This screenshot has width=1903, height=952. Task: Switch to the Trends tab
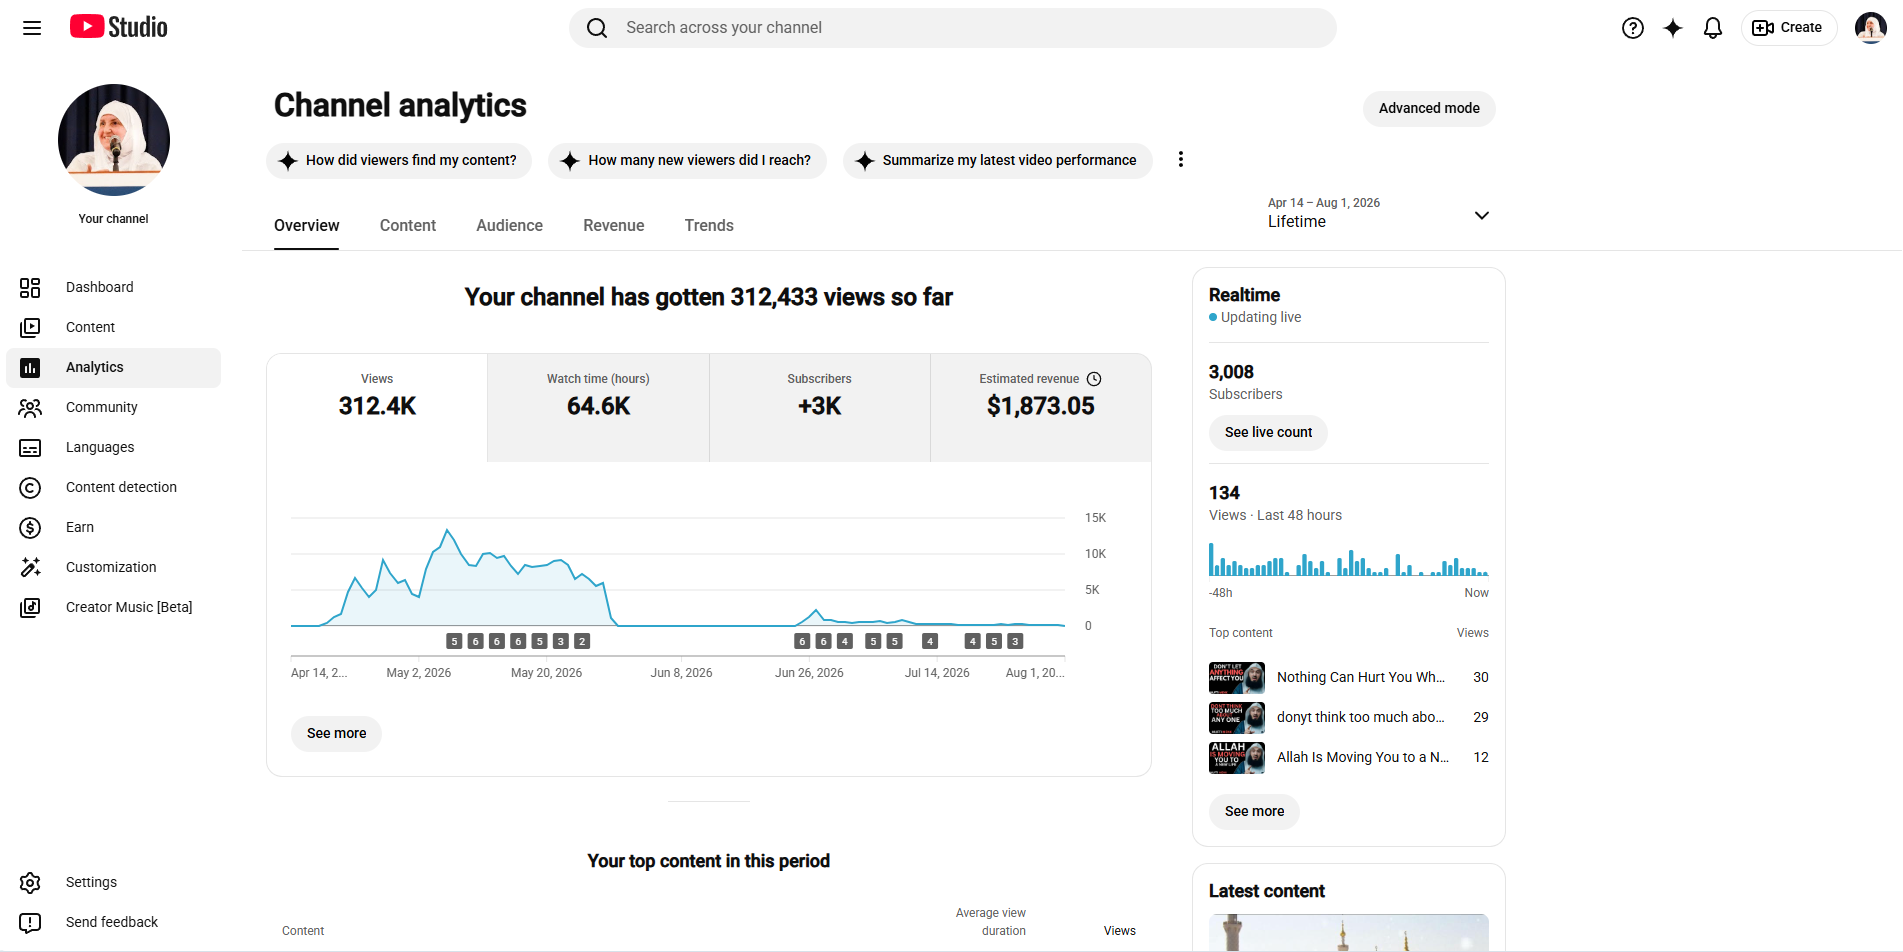pyautogui.click(x=709, y=226)
